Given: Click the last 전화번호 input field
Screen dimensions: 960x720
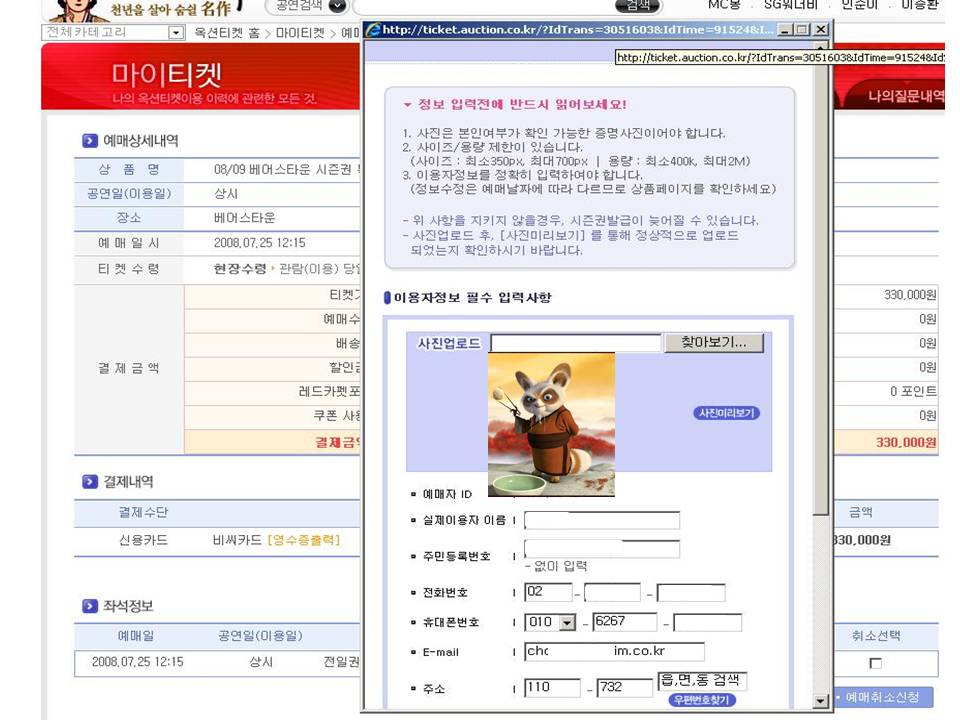Looking at the screenshot, I should pos(691,592).
